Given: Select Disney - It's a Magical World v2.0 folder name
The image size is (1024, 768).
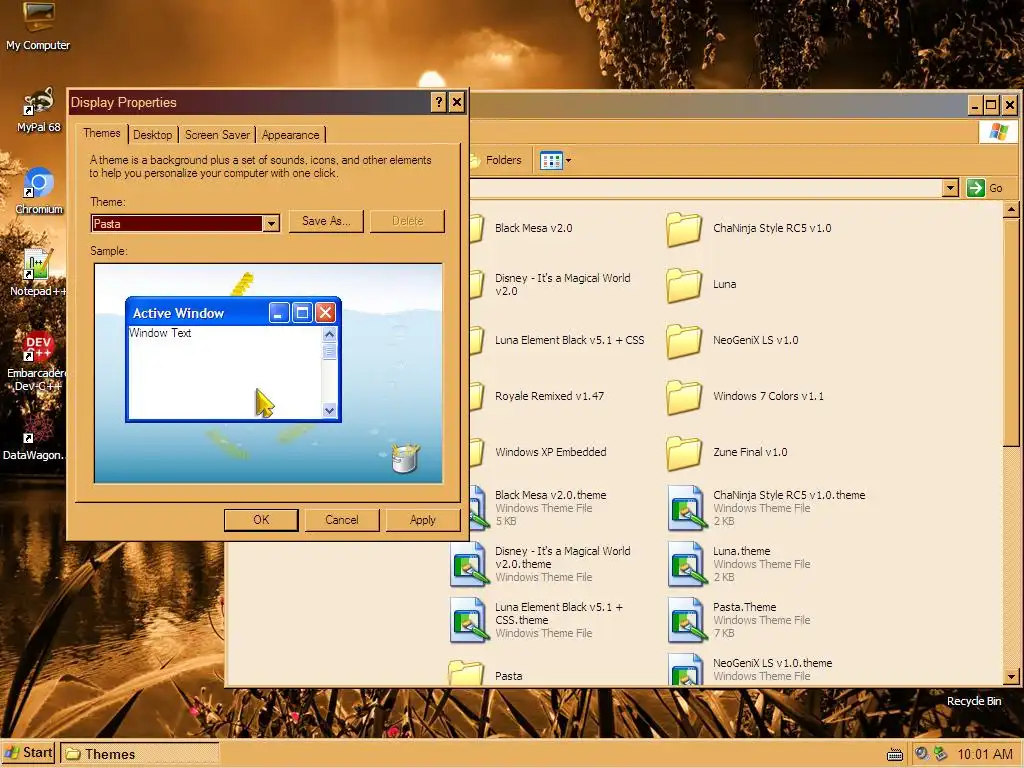Looking at the screenshot, I should 562,284.
